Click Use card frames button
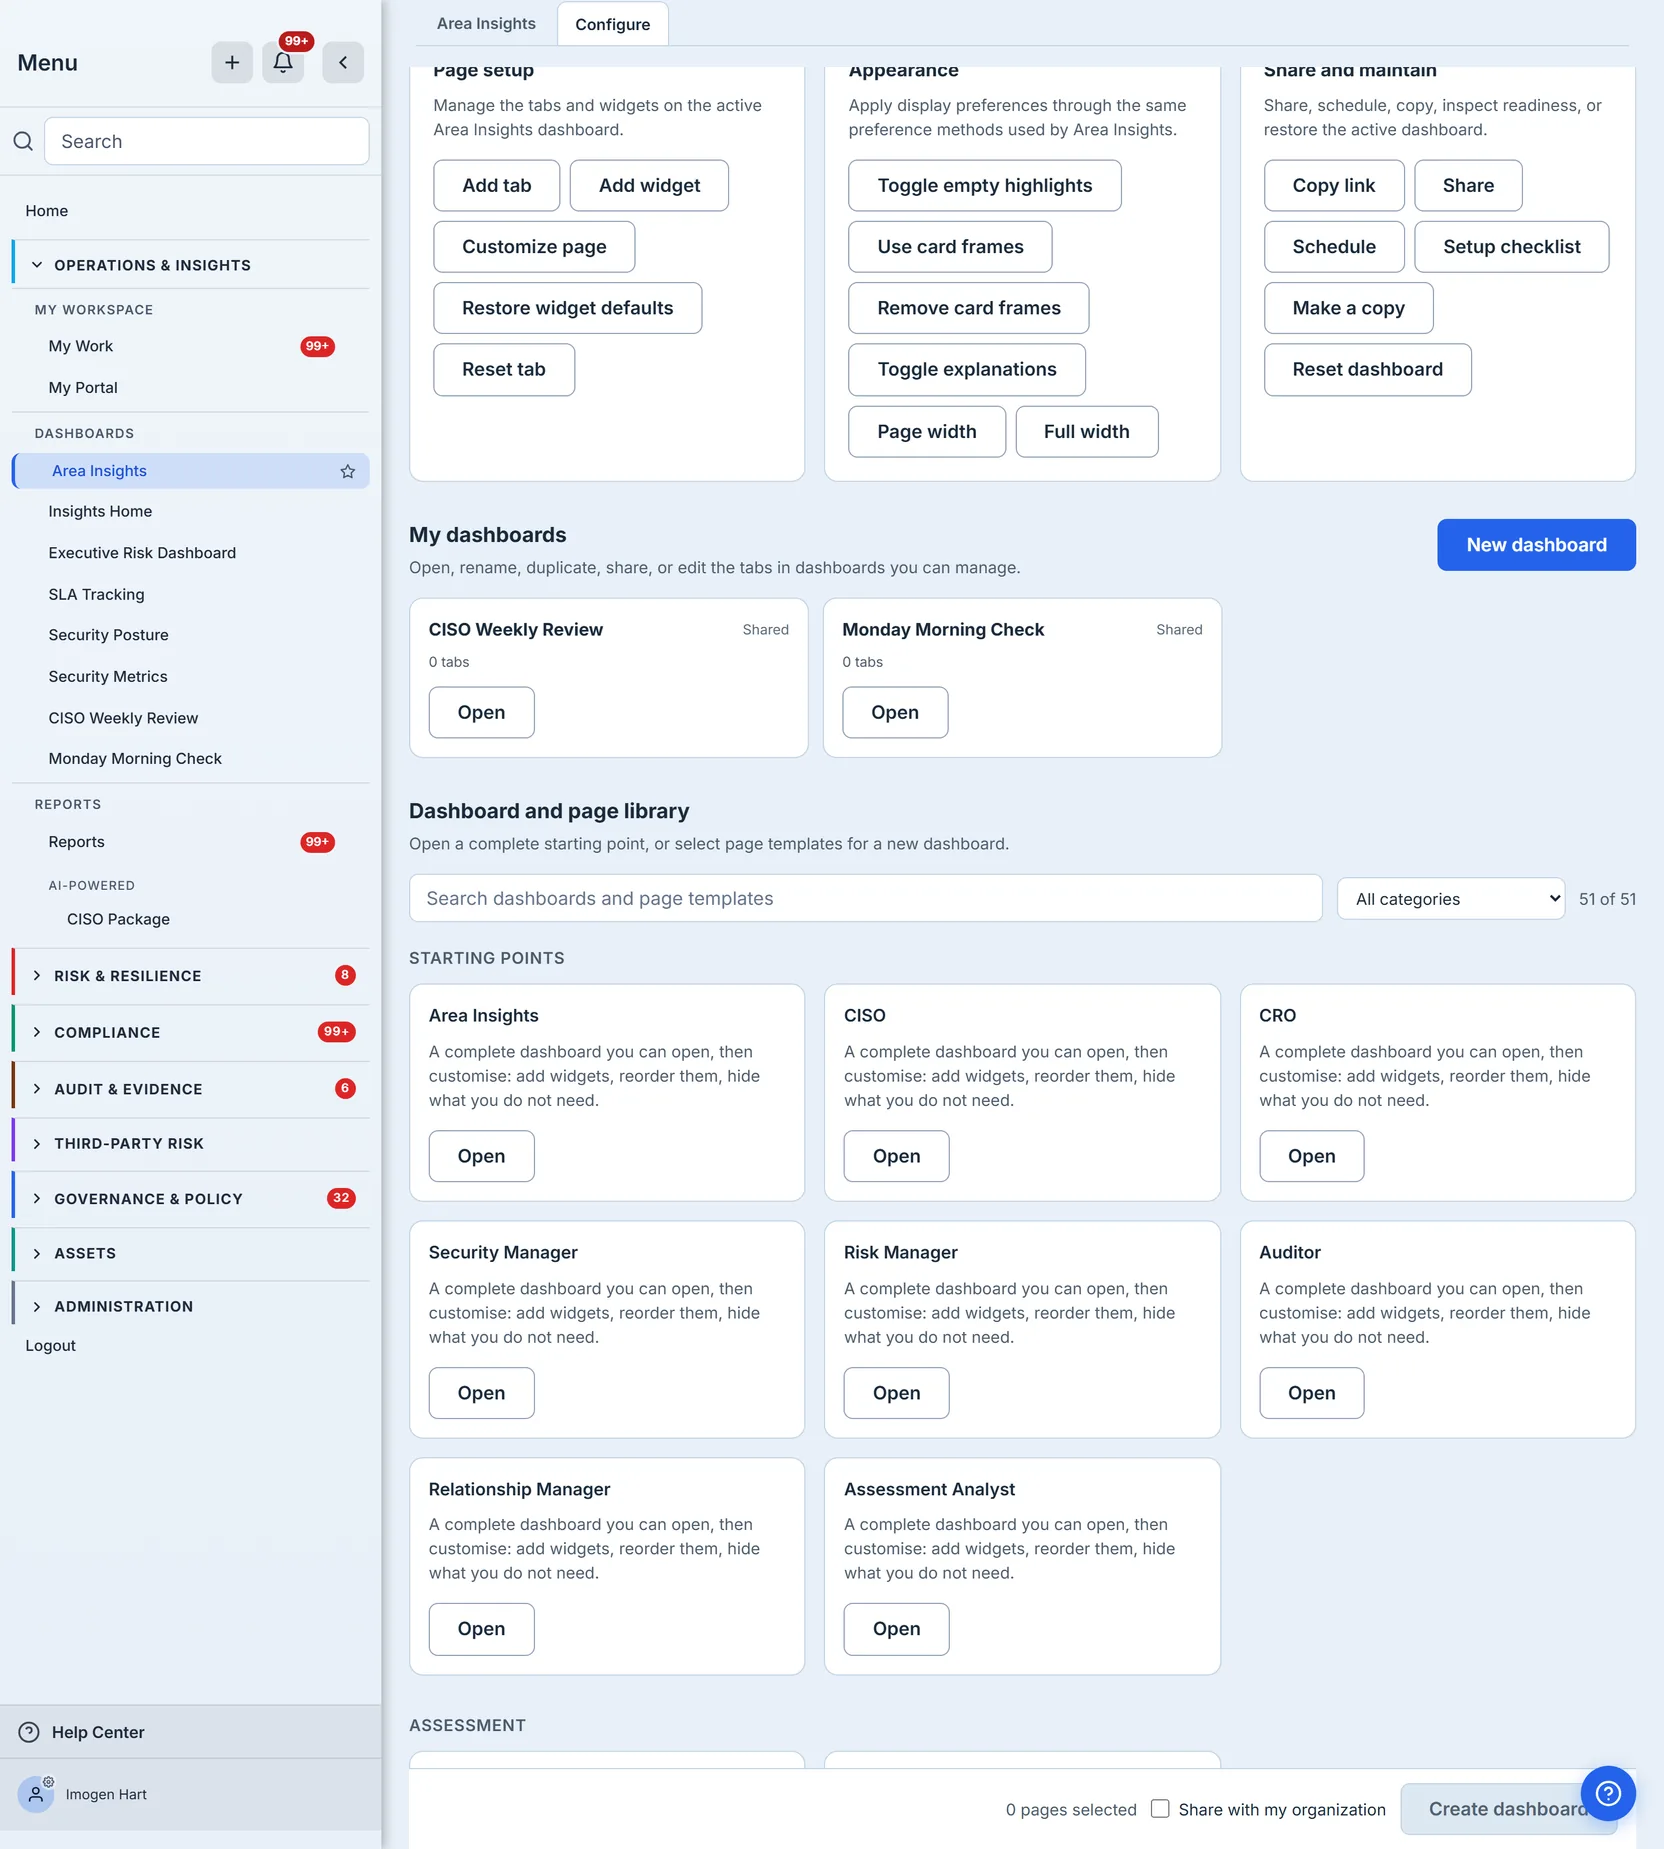 (950, 247)
